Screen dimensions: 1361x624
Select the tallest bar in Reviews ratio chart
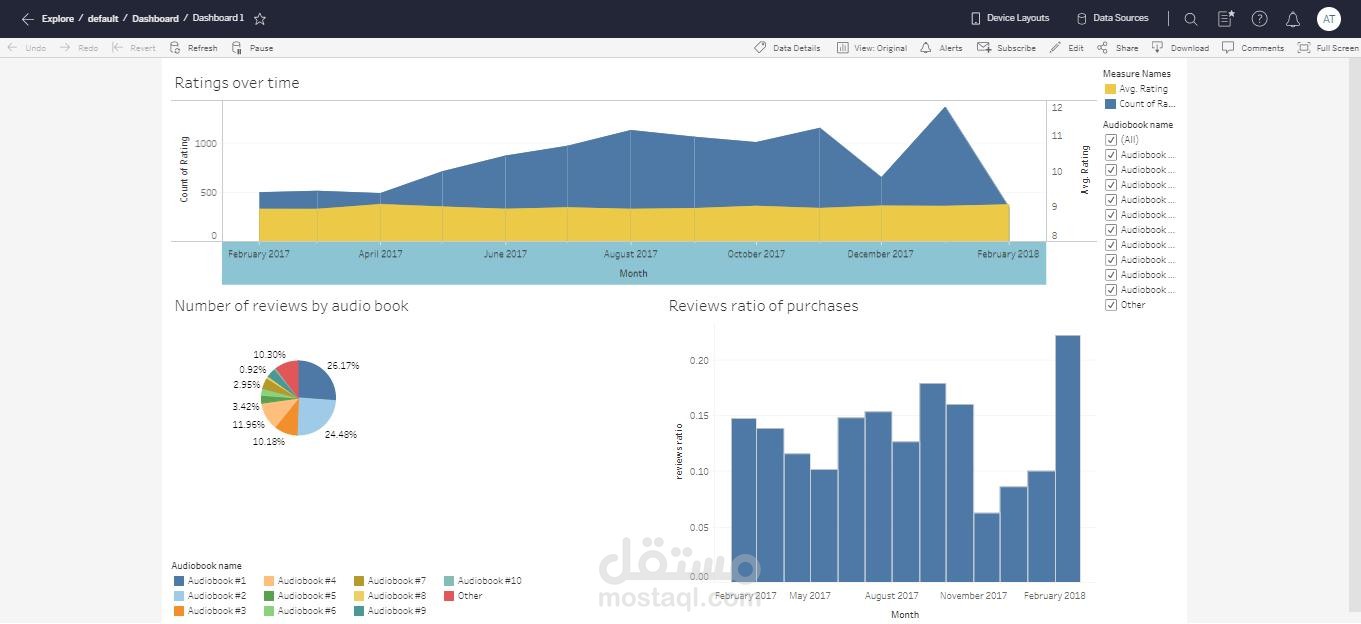pyautogui.click(x=1068, y=458)
